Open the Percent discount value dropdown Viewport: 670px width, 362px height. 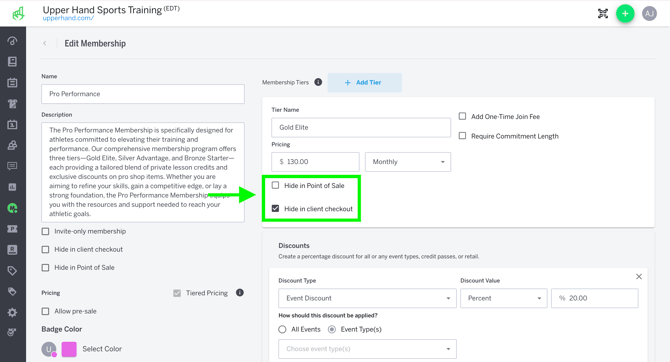[x=503, y=298]
